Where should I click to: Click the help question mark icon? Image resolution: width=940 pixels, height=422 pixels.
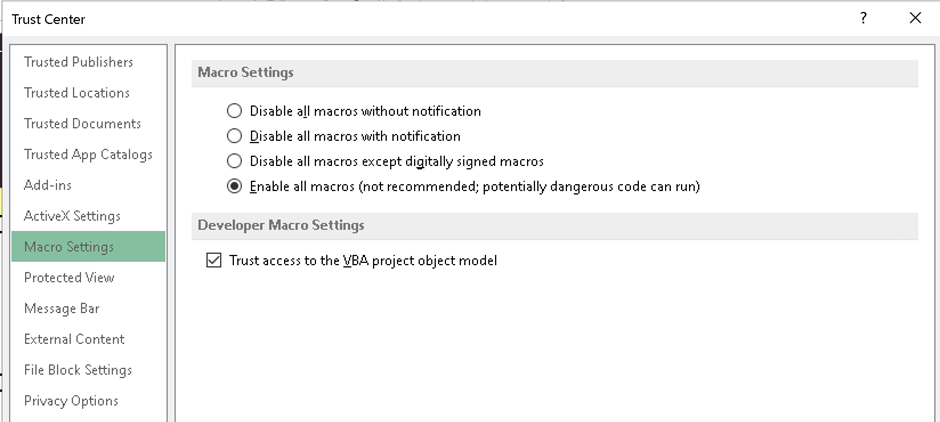[x=864, y=18]
